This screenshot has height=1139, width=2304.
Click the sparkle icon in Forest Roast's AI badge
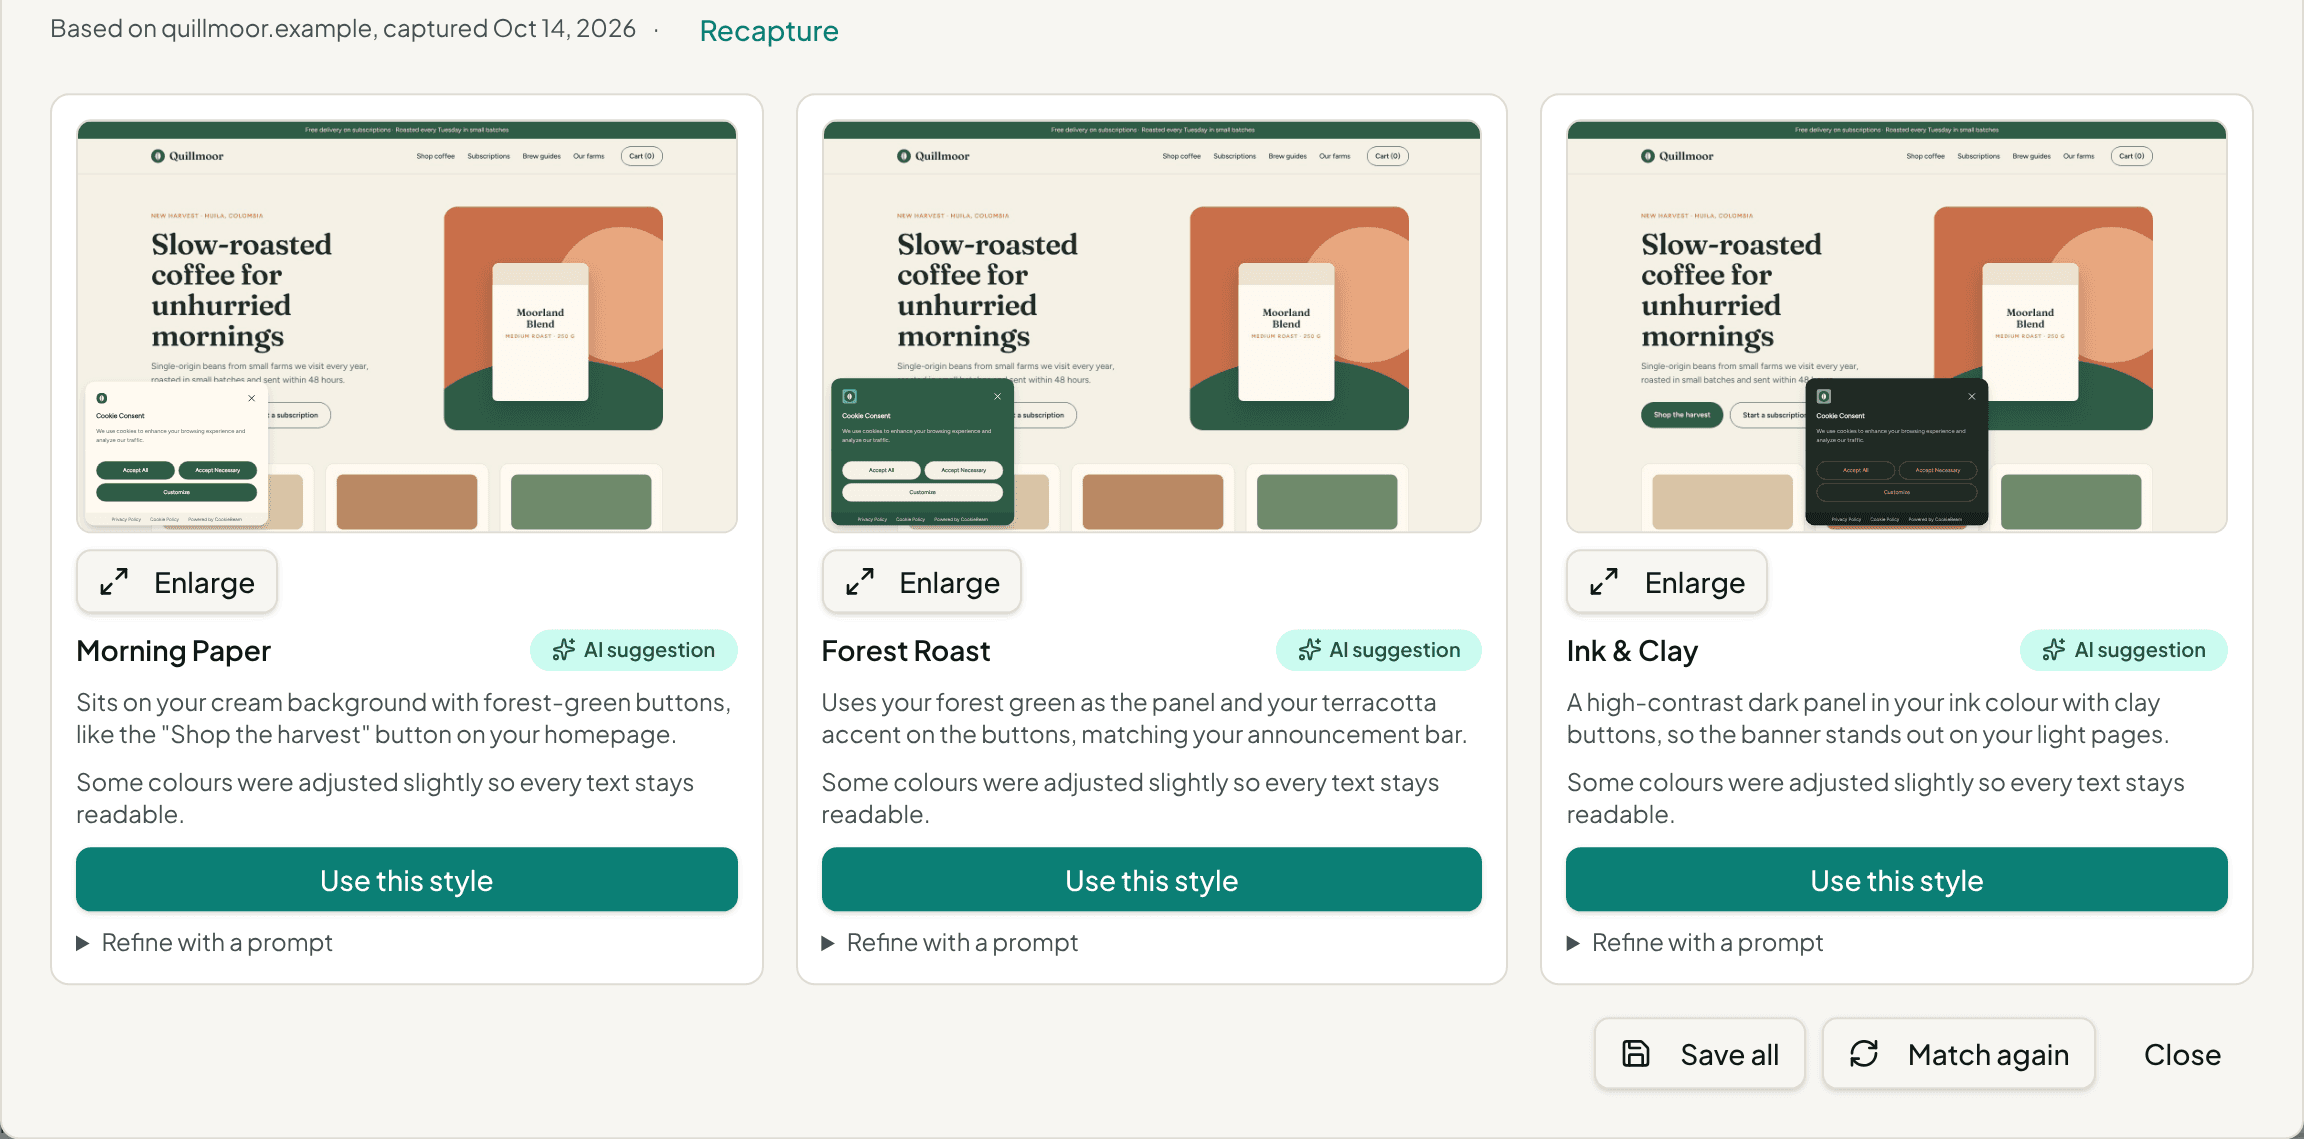[x=1309, y=650]
